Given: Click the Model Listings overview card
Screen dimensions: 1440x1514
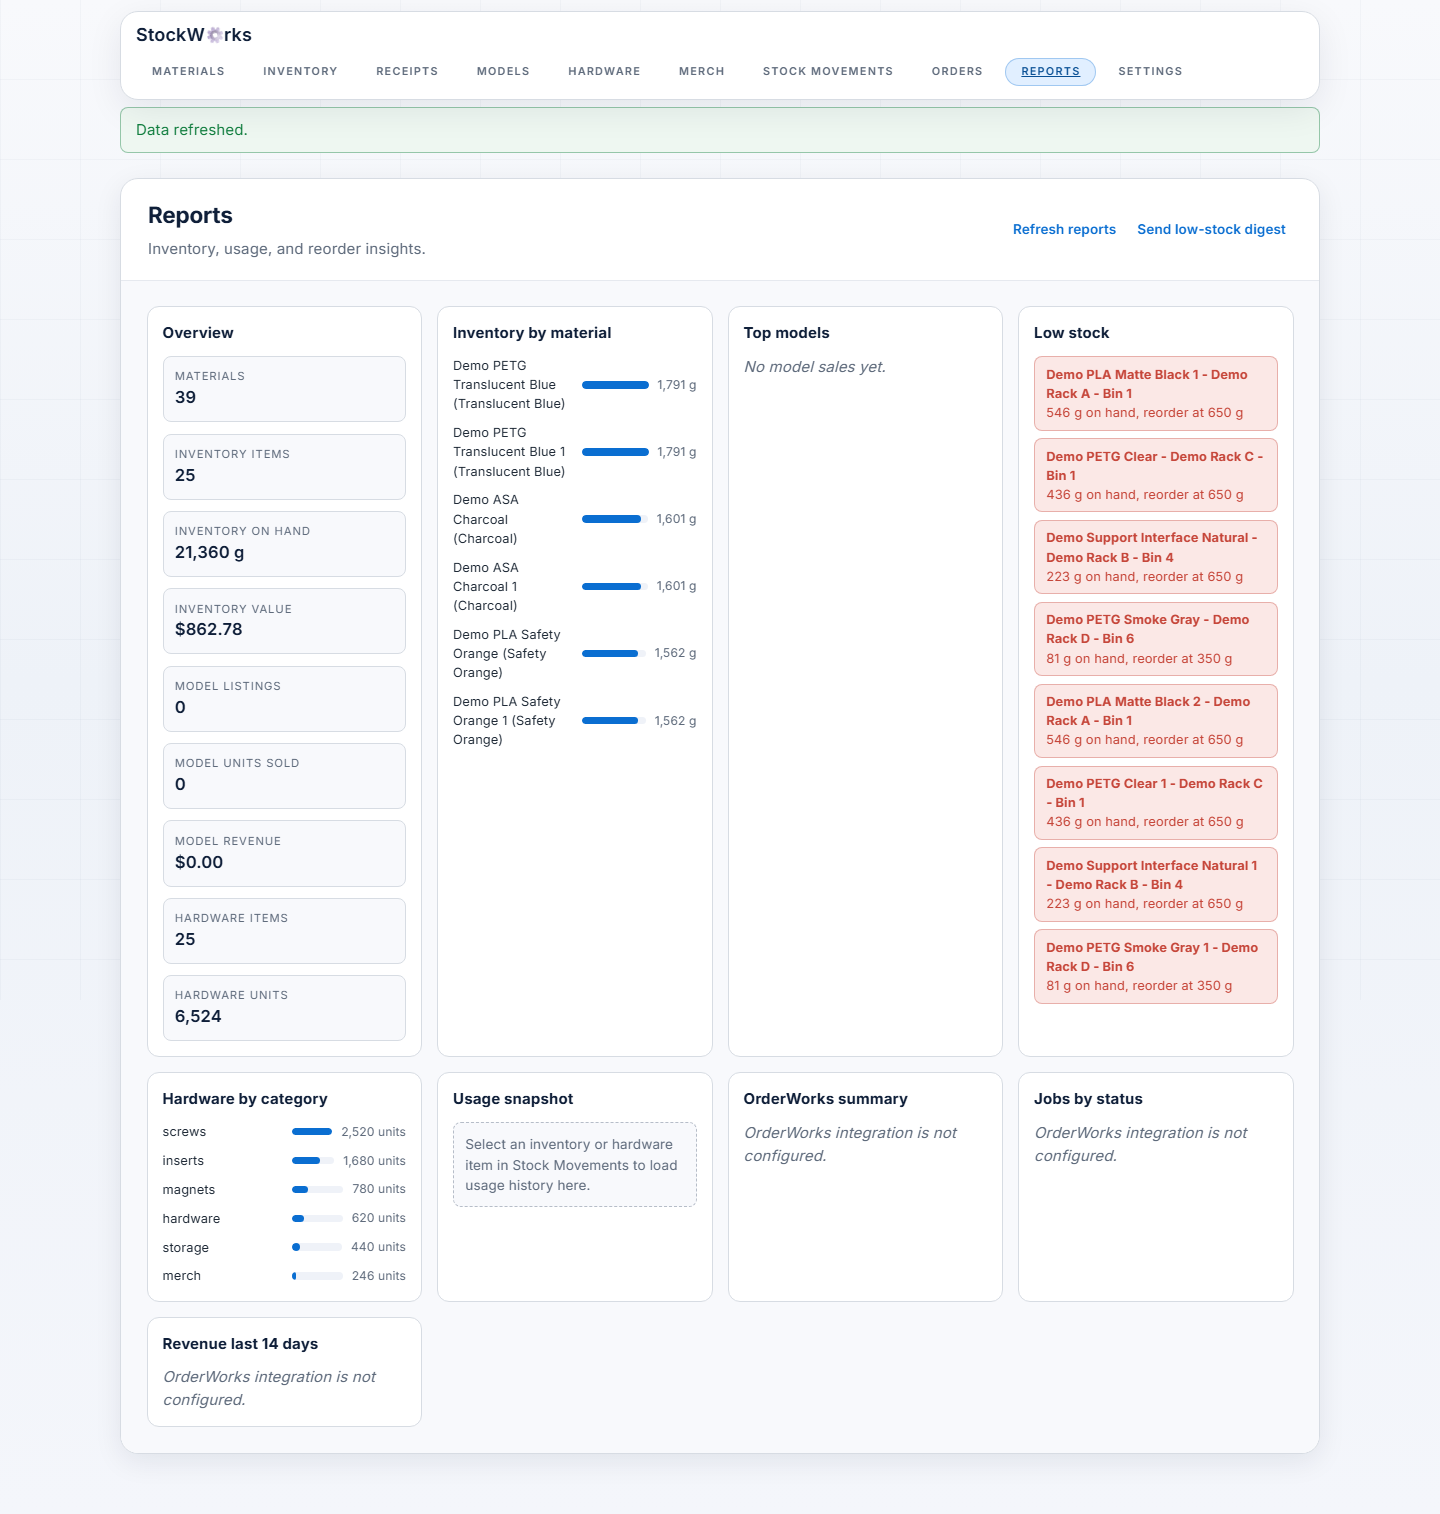Looking at the screenshot, I should (x=284, y=699).
